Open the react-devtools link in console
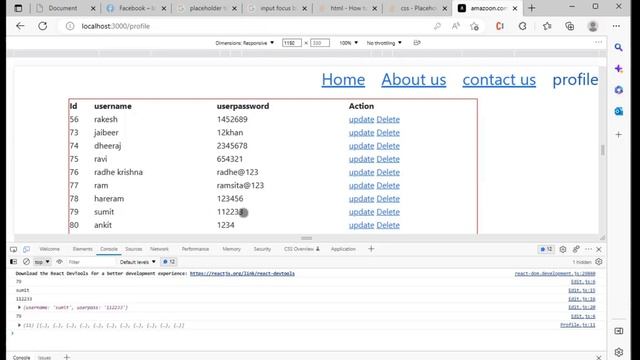The image size is (640, 360). coord(242,273)
